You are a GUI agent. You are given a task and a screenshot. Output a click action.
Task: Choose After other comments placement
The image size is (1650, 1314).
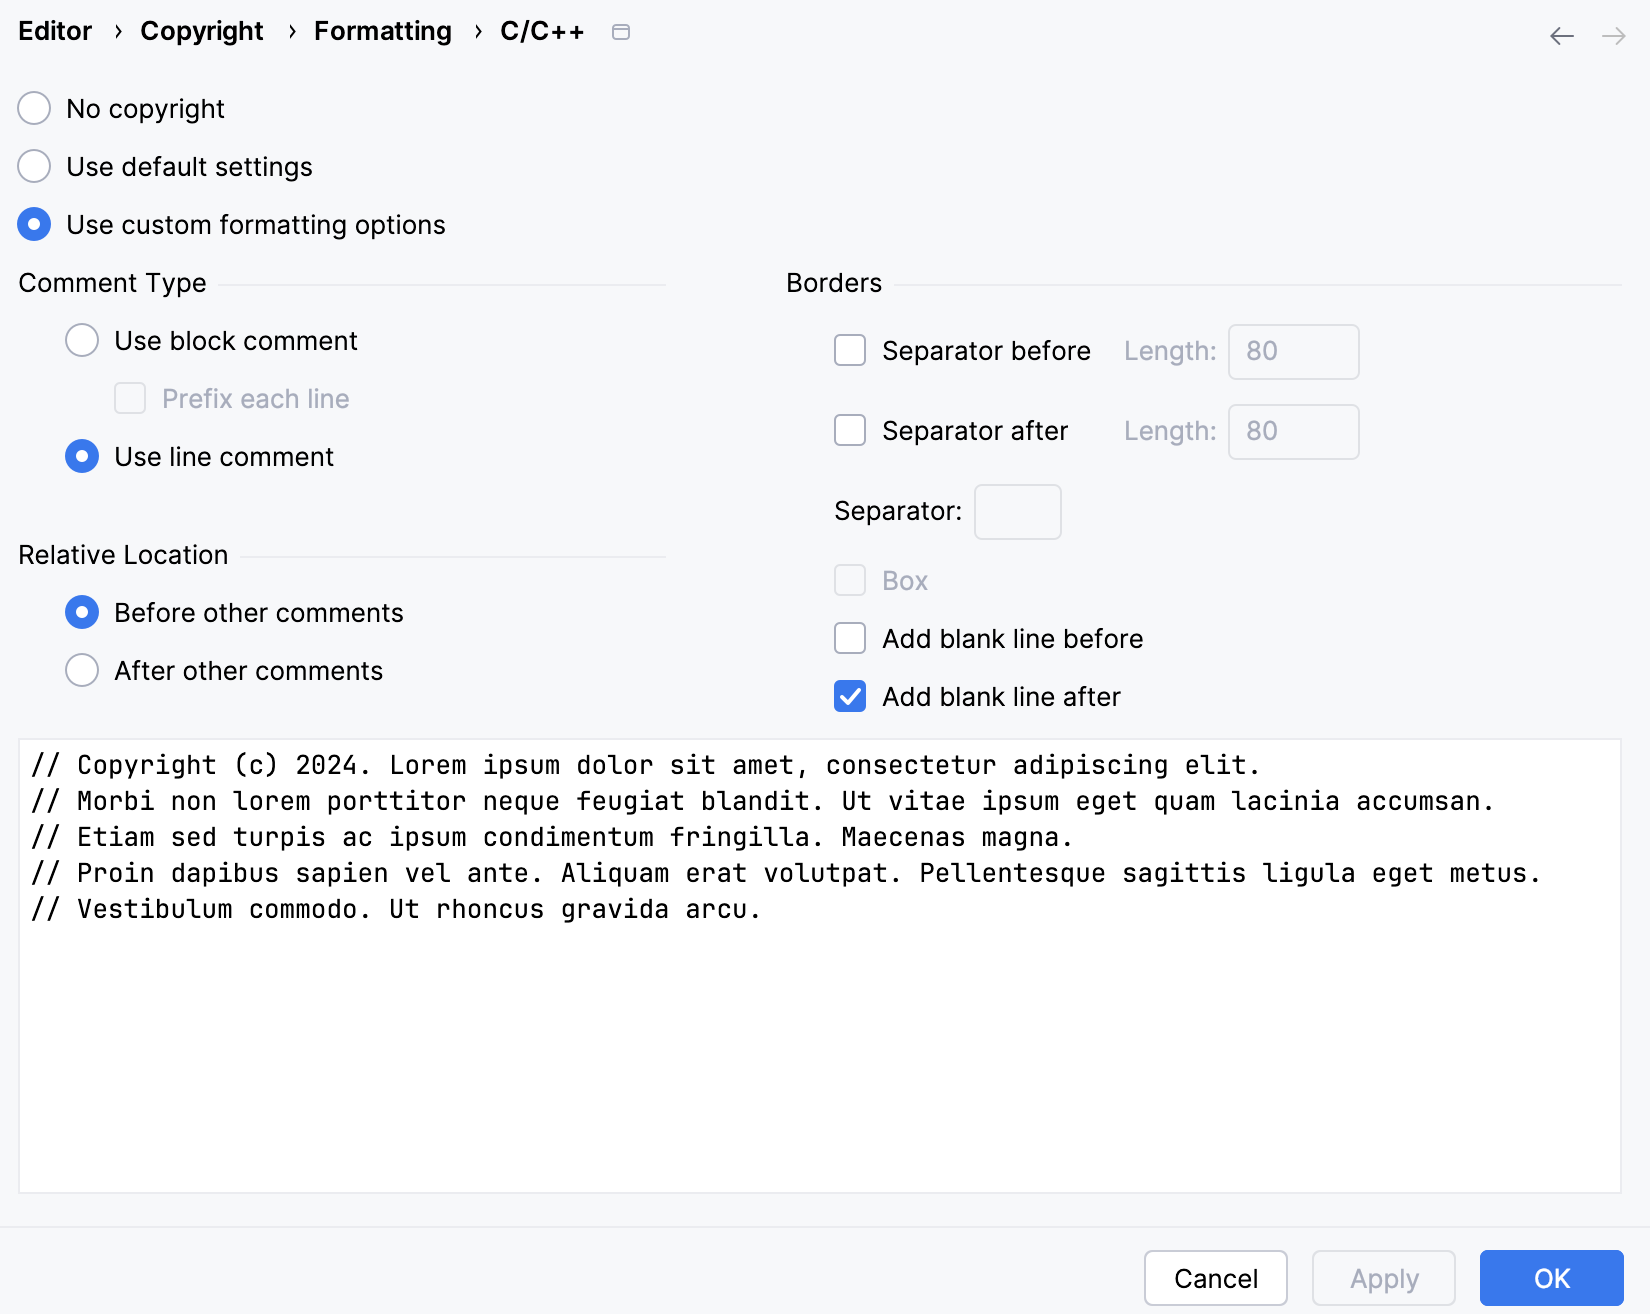pyautogui.click(x=82, y=670)
